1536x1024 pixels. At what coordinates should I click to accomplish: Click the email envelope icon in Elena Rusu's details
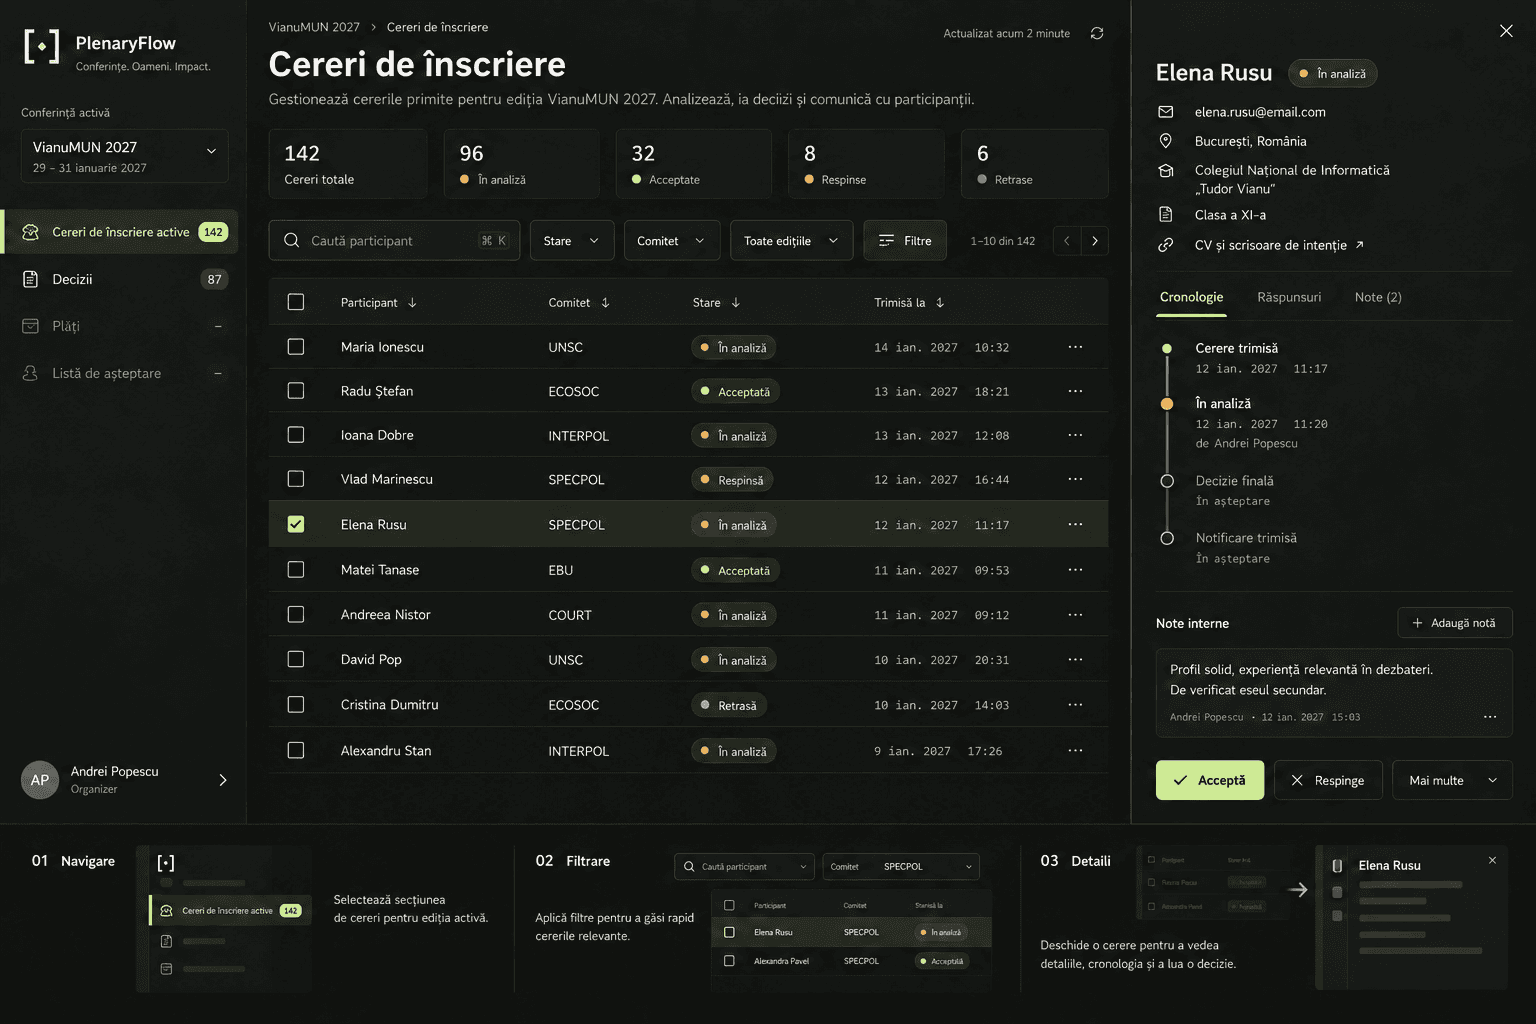(x=1165, y=112)
